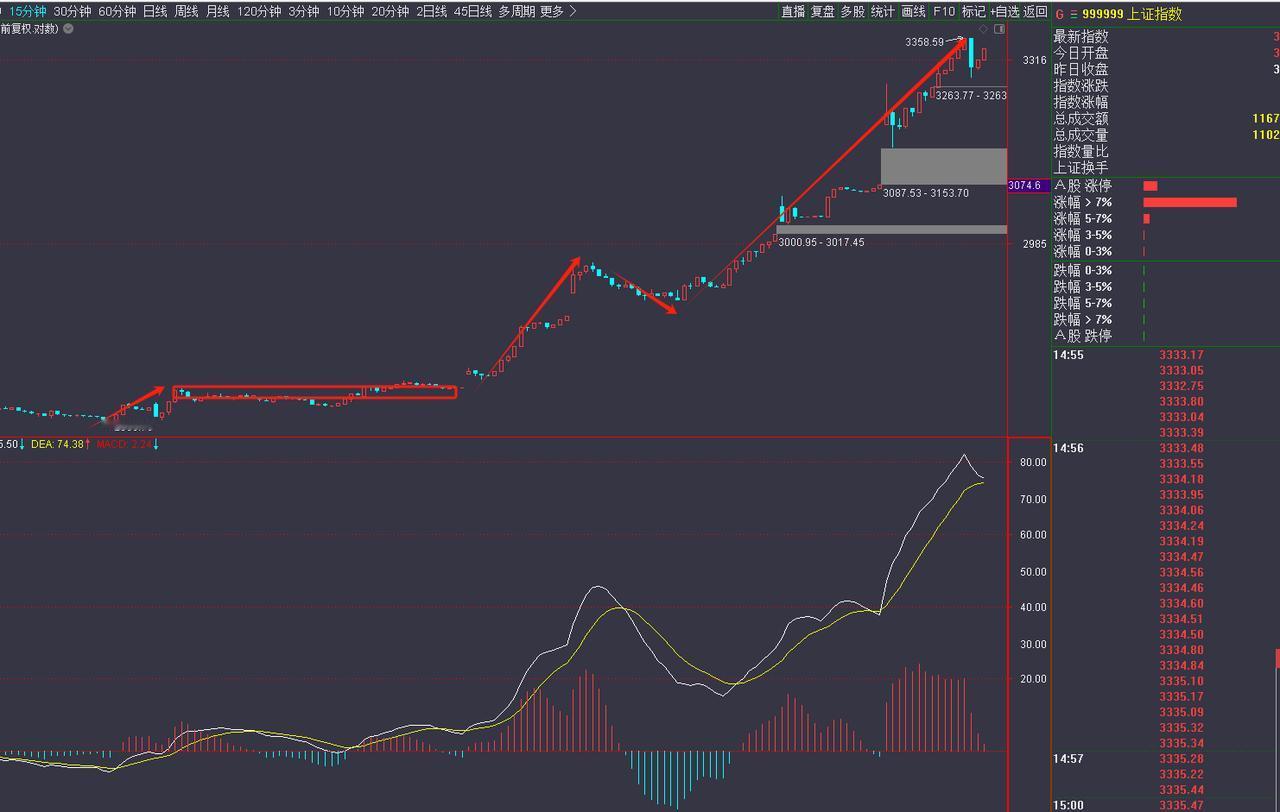Viewport: 1280px width, 812px height.
Task: Click the 指数量比 row label
Action: coord(1081,151)
